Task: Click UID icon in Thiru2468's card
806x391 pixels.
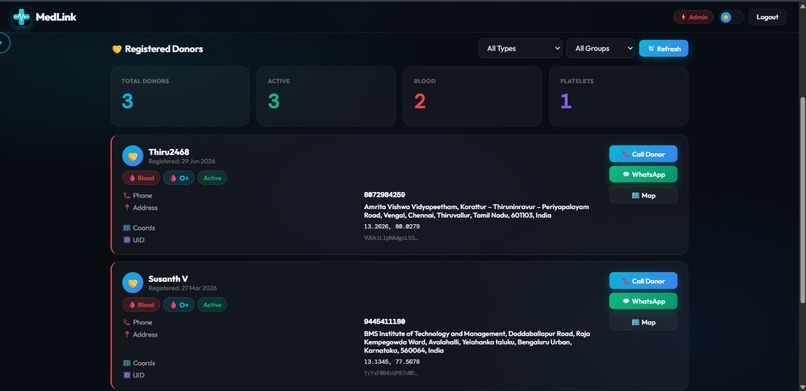Action: [x=126, y=240]
